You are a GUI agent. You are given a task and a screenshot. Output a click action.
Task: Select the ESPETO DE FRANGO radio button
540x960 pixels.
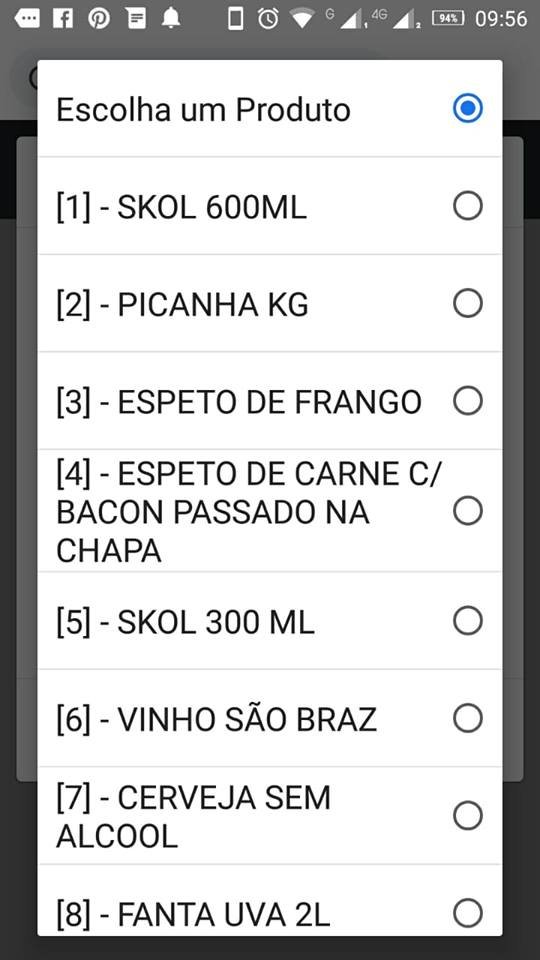pyautogui.click(x=468, y=400)
